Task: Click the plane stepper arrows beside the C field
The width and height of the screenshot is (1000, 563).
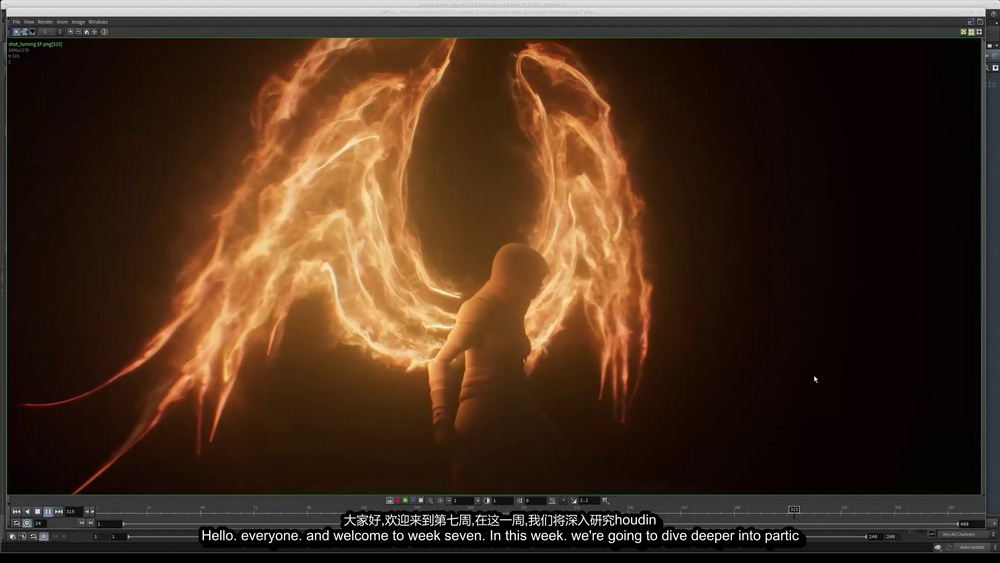Action: 60,32
